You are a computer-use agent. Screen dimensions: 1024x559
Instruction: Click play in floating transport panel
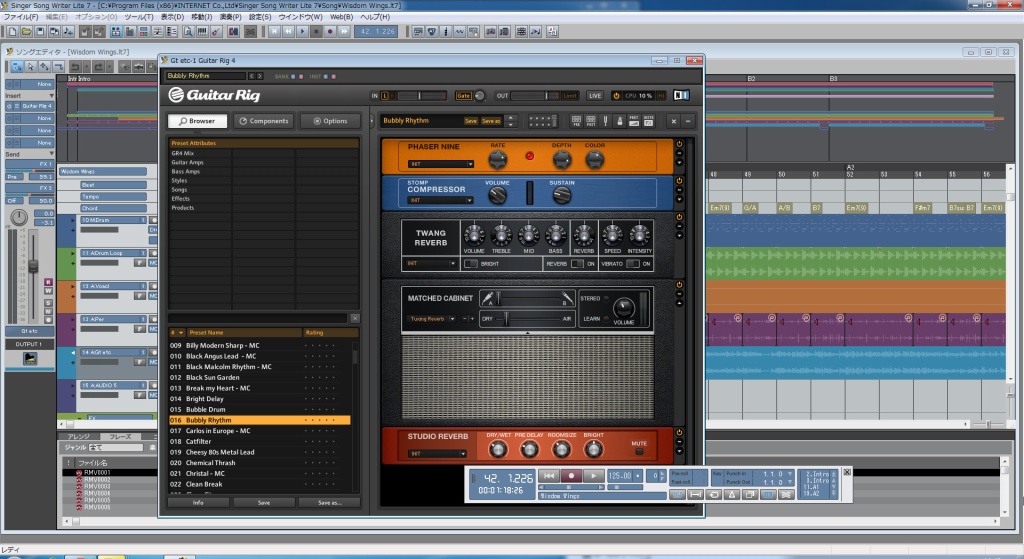[x=594, y=476]
